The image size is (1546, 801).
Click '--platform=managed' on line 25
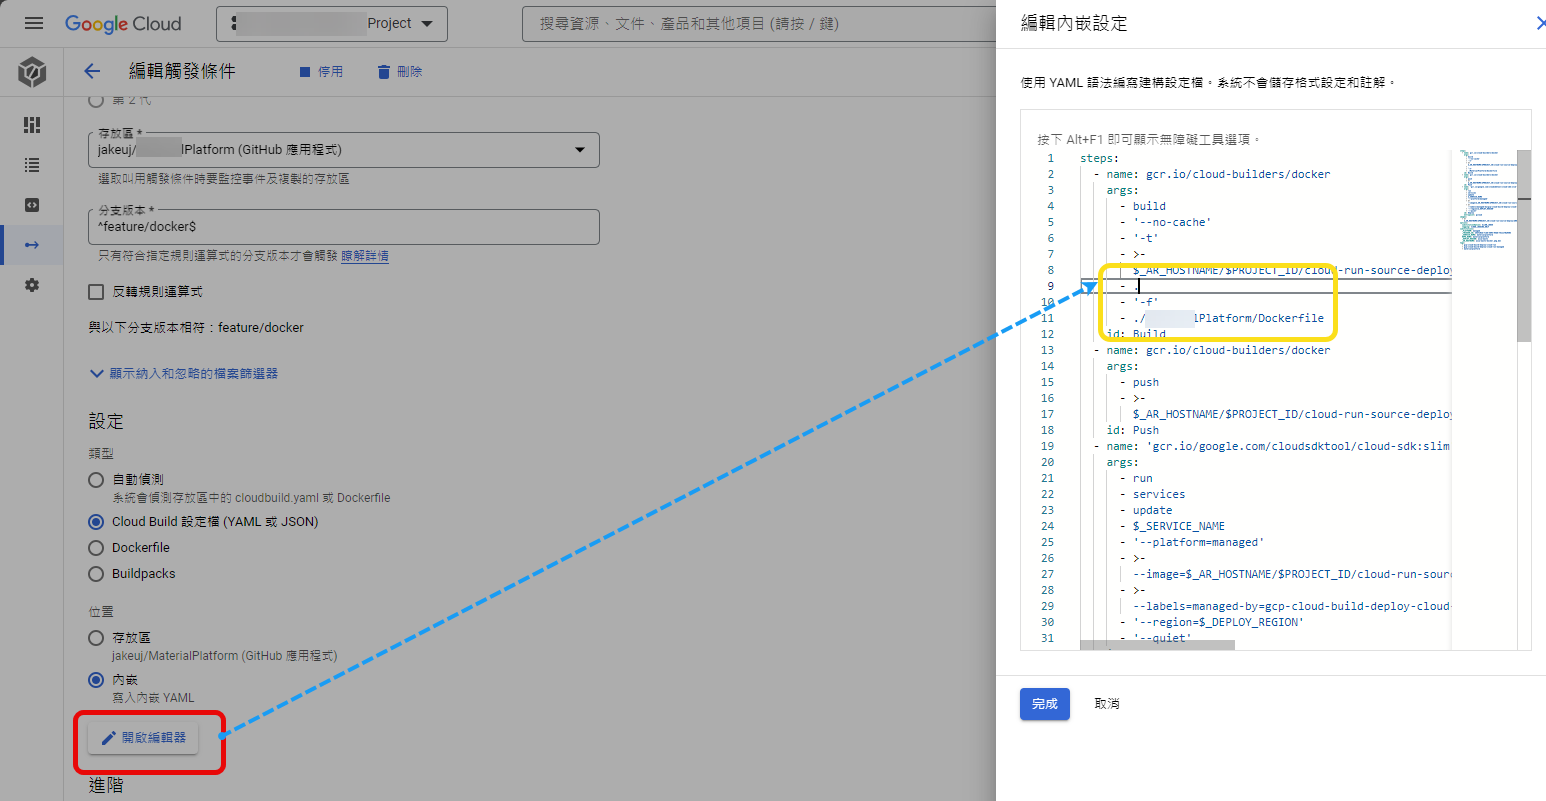coord(1198,542)
